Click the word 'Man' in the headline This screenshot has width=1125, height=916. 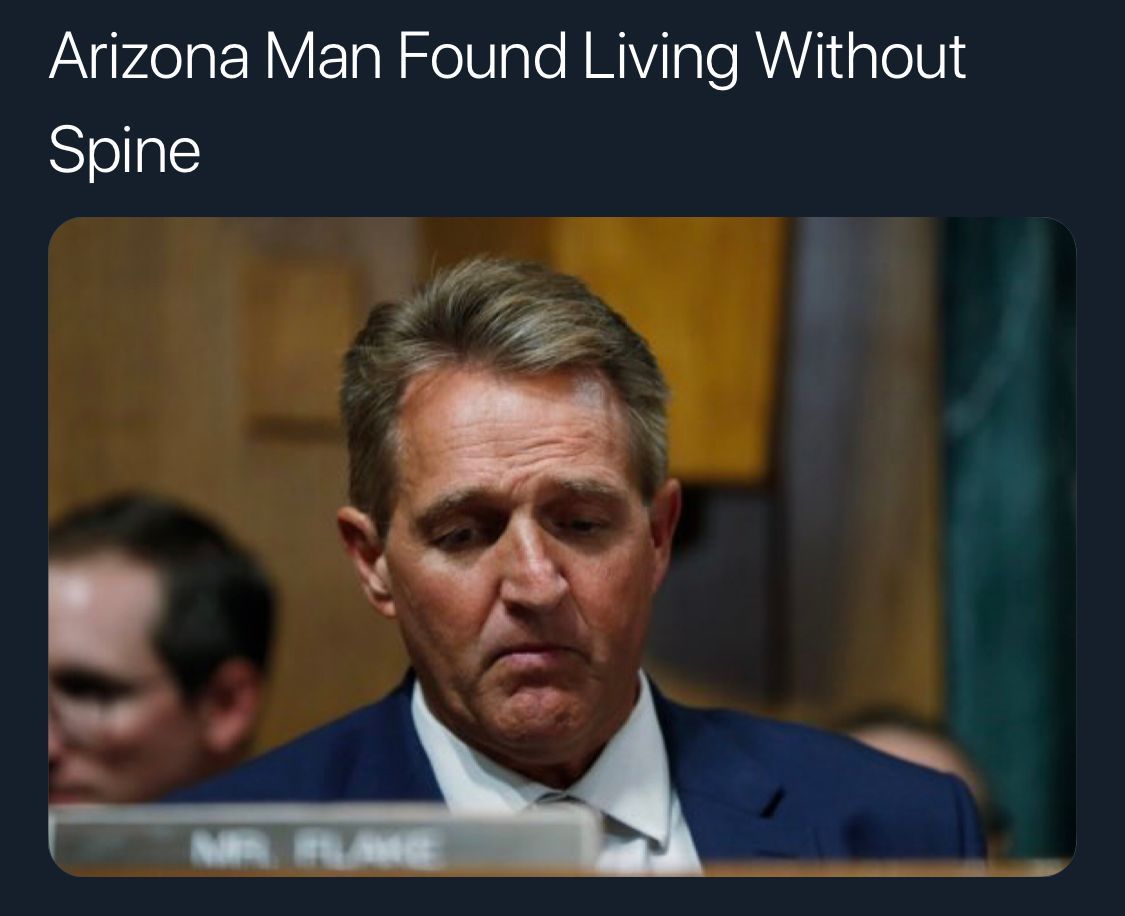(x=324, y=56)
